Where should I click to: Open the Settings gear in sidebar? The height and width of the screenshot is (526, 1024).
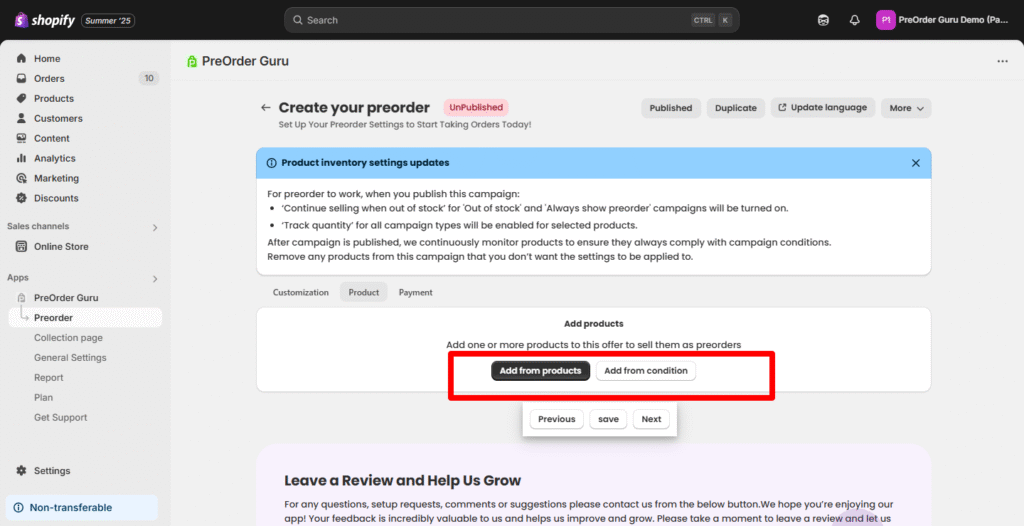pos(22,471)
